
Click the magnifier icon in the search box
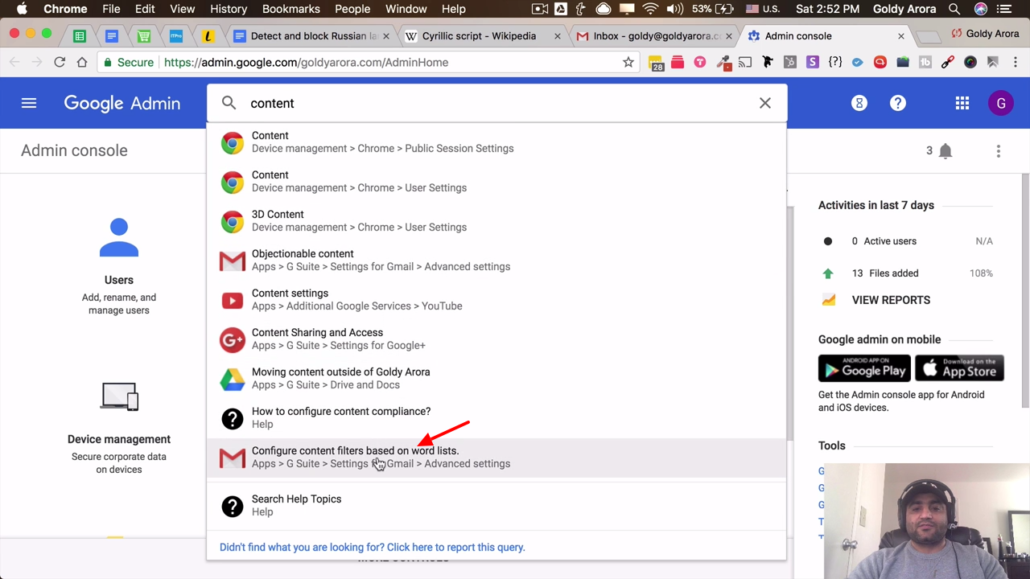[229, 103]
